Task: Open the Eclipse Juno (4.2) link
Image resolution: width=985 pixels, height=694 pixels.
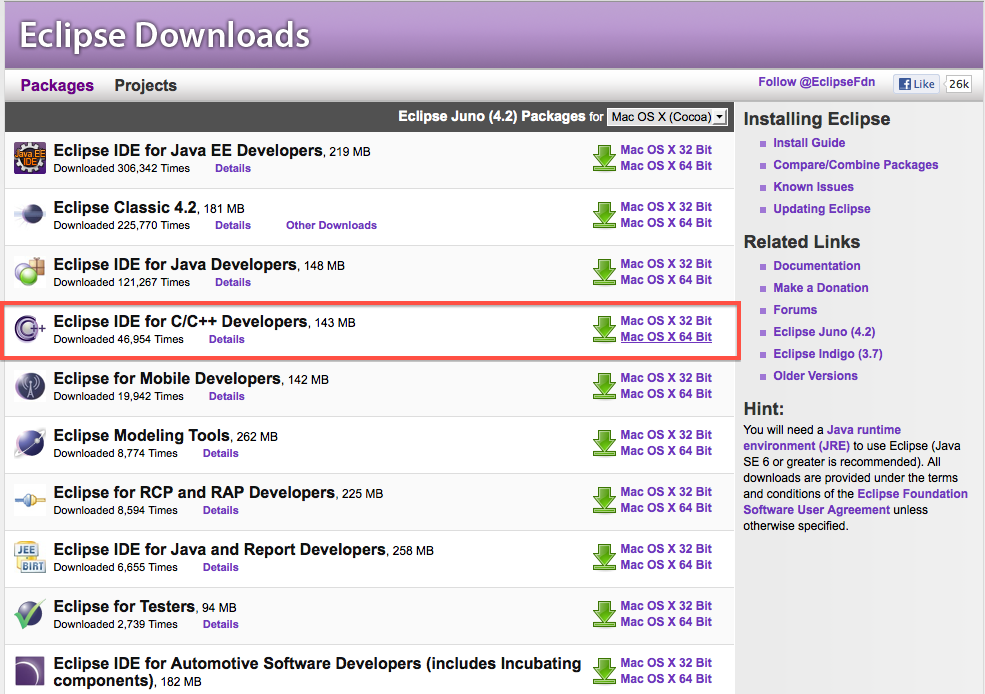Action: pos(824,332)
